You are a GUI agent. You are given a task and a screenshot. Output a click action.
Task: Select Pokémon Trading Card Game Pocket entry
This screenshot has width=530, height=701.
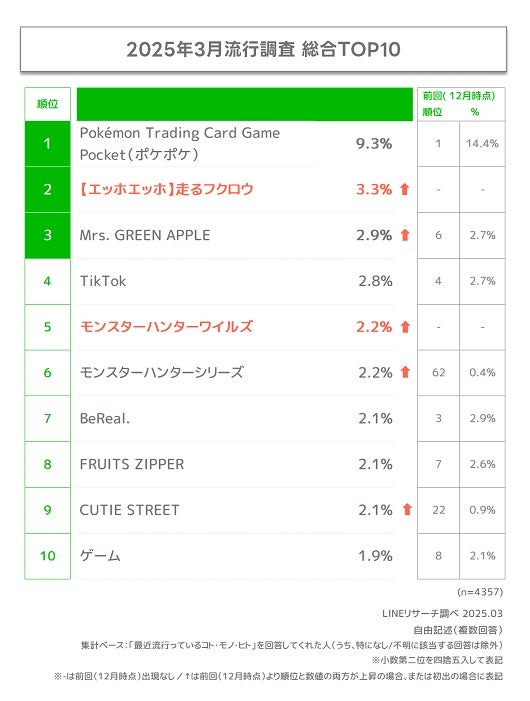pos(180,144)
